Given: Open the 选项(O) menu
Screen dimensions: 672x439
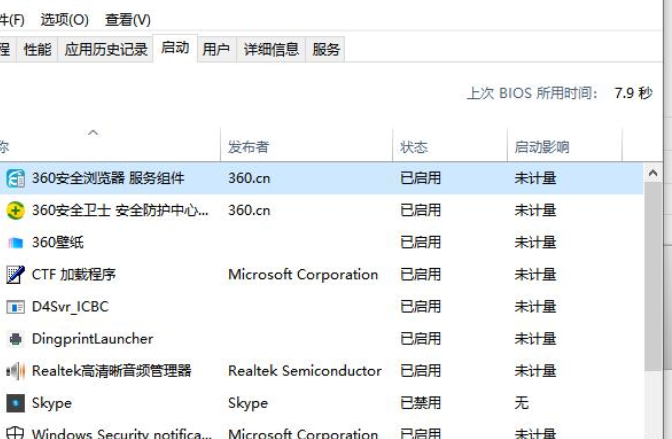Looking at the screenshot, I should pos(65,20).
